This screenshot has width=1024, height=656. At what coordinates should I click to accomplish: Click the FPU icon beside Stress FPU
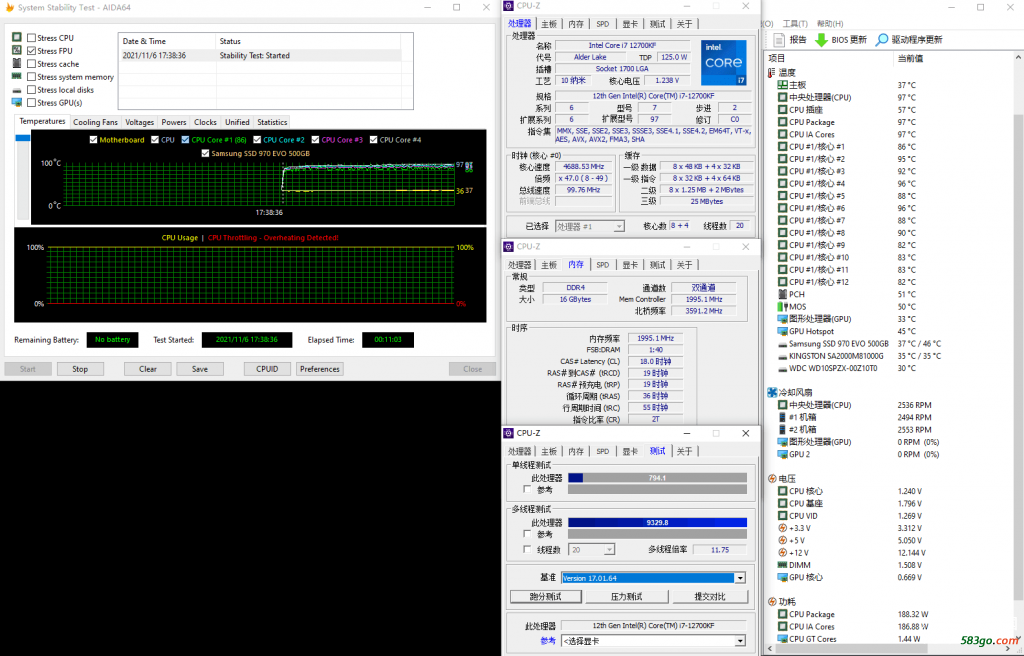[x=17, y=50]
